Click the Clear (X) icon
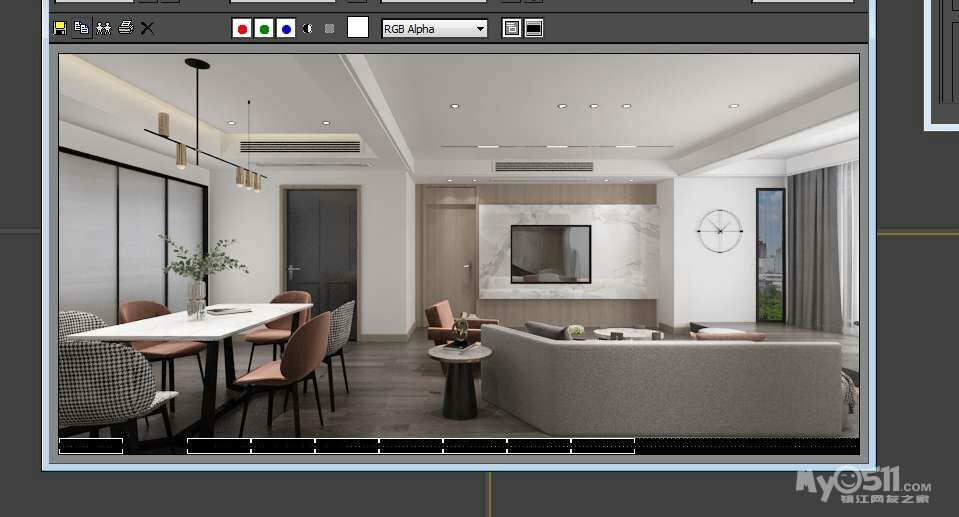The height and width of the screenshot is (517, 959). tap(147, 28)
